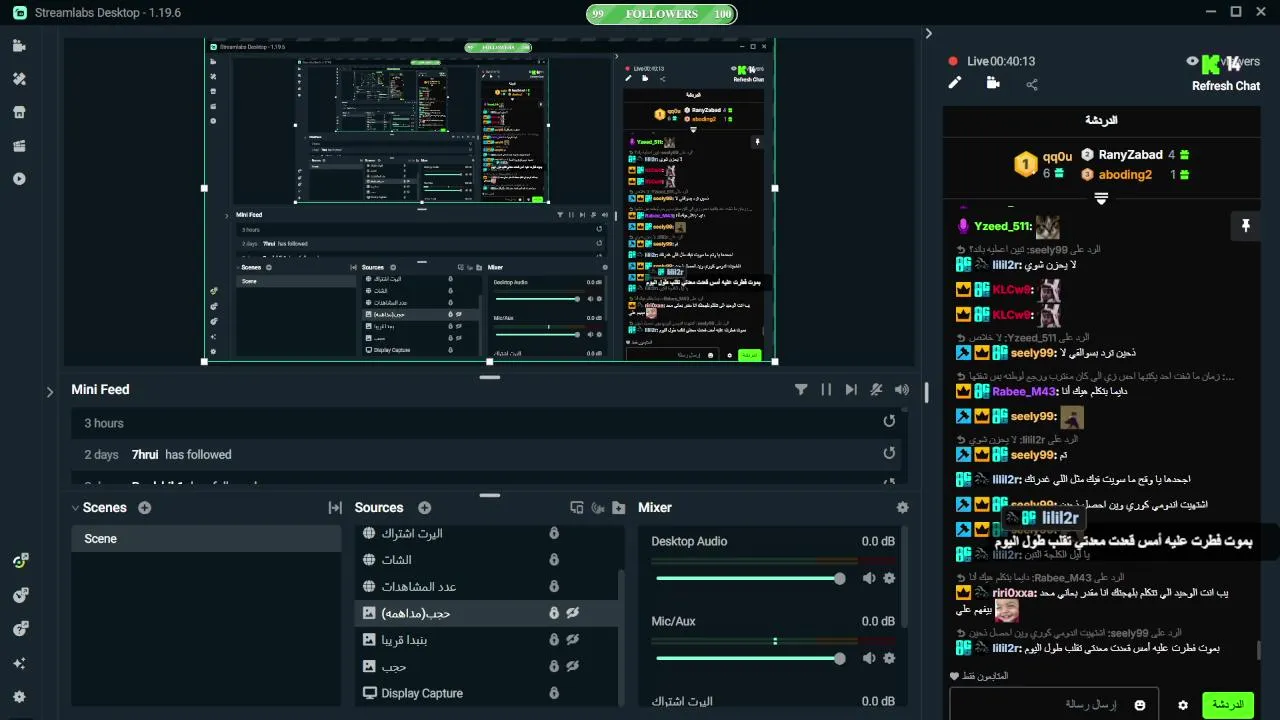Pause the Mini Feed alert queue

(826, 390)
